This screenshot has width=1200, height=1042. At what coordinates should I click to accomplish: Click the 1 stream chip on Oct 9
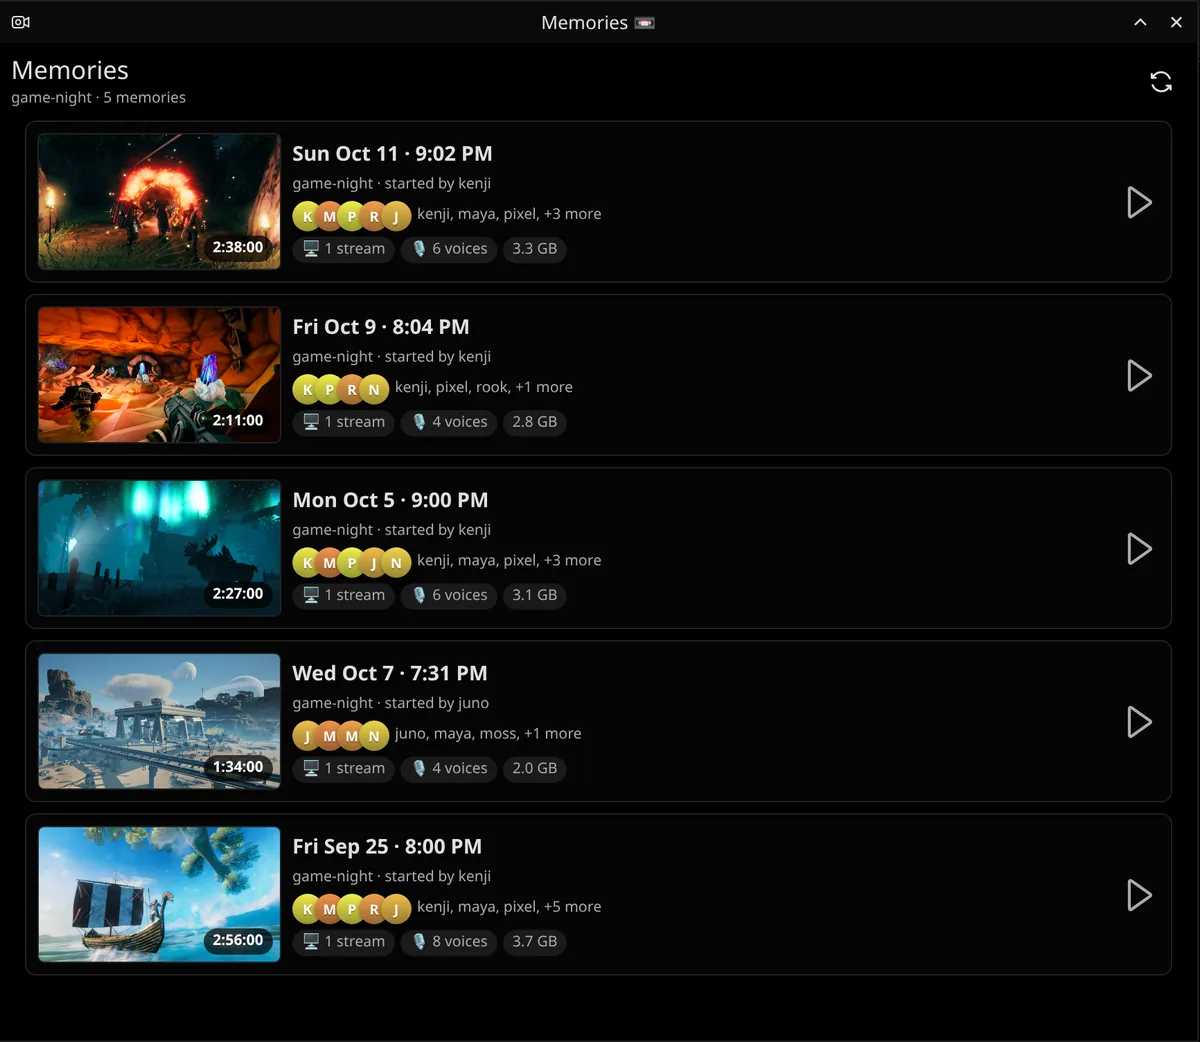pyautogui.click(x=344, y=422)
